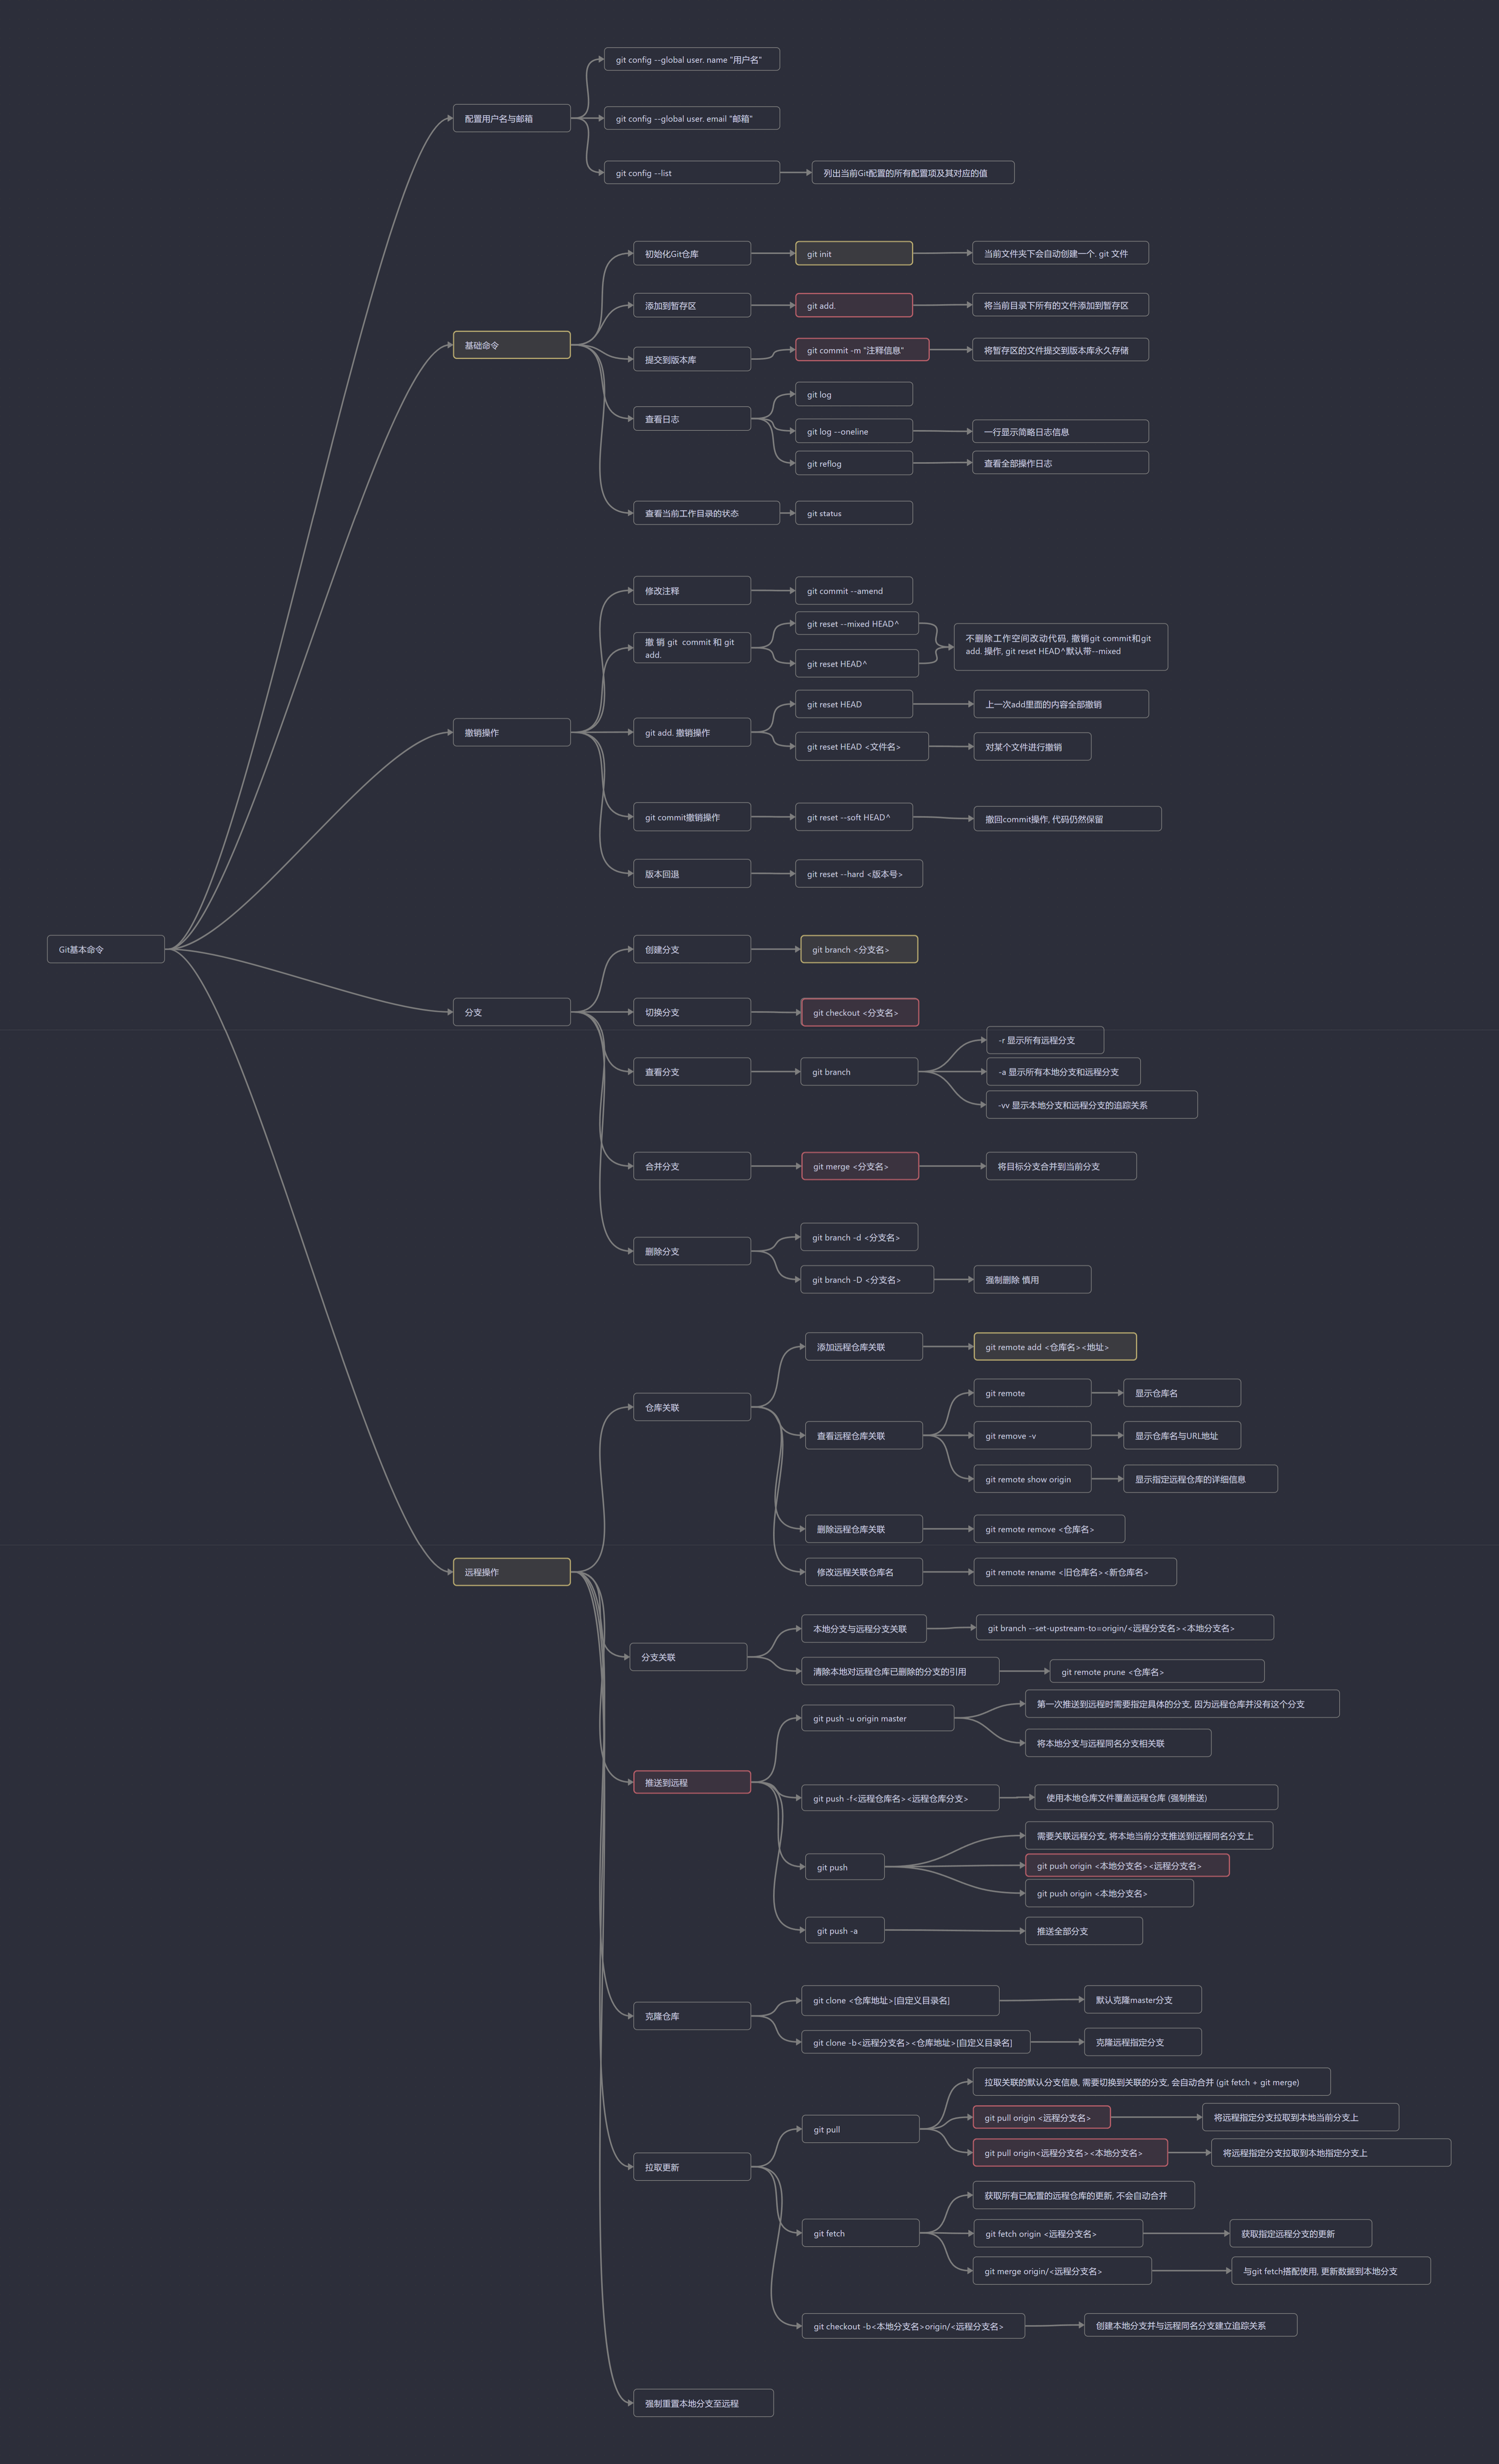Select the '版本回退' node
This screenshot has height=2464, width=1499.
click(x=692, y=874)
